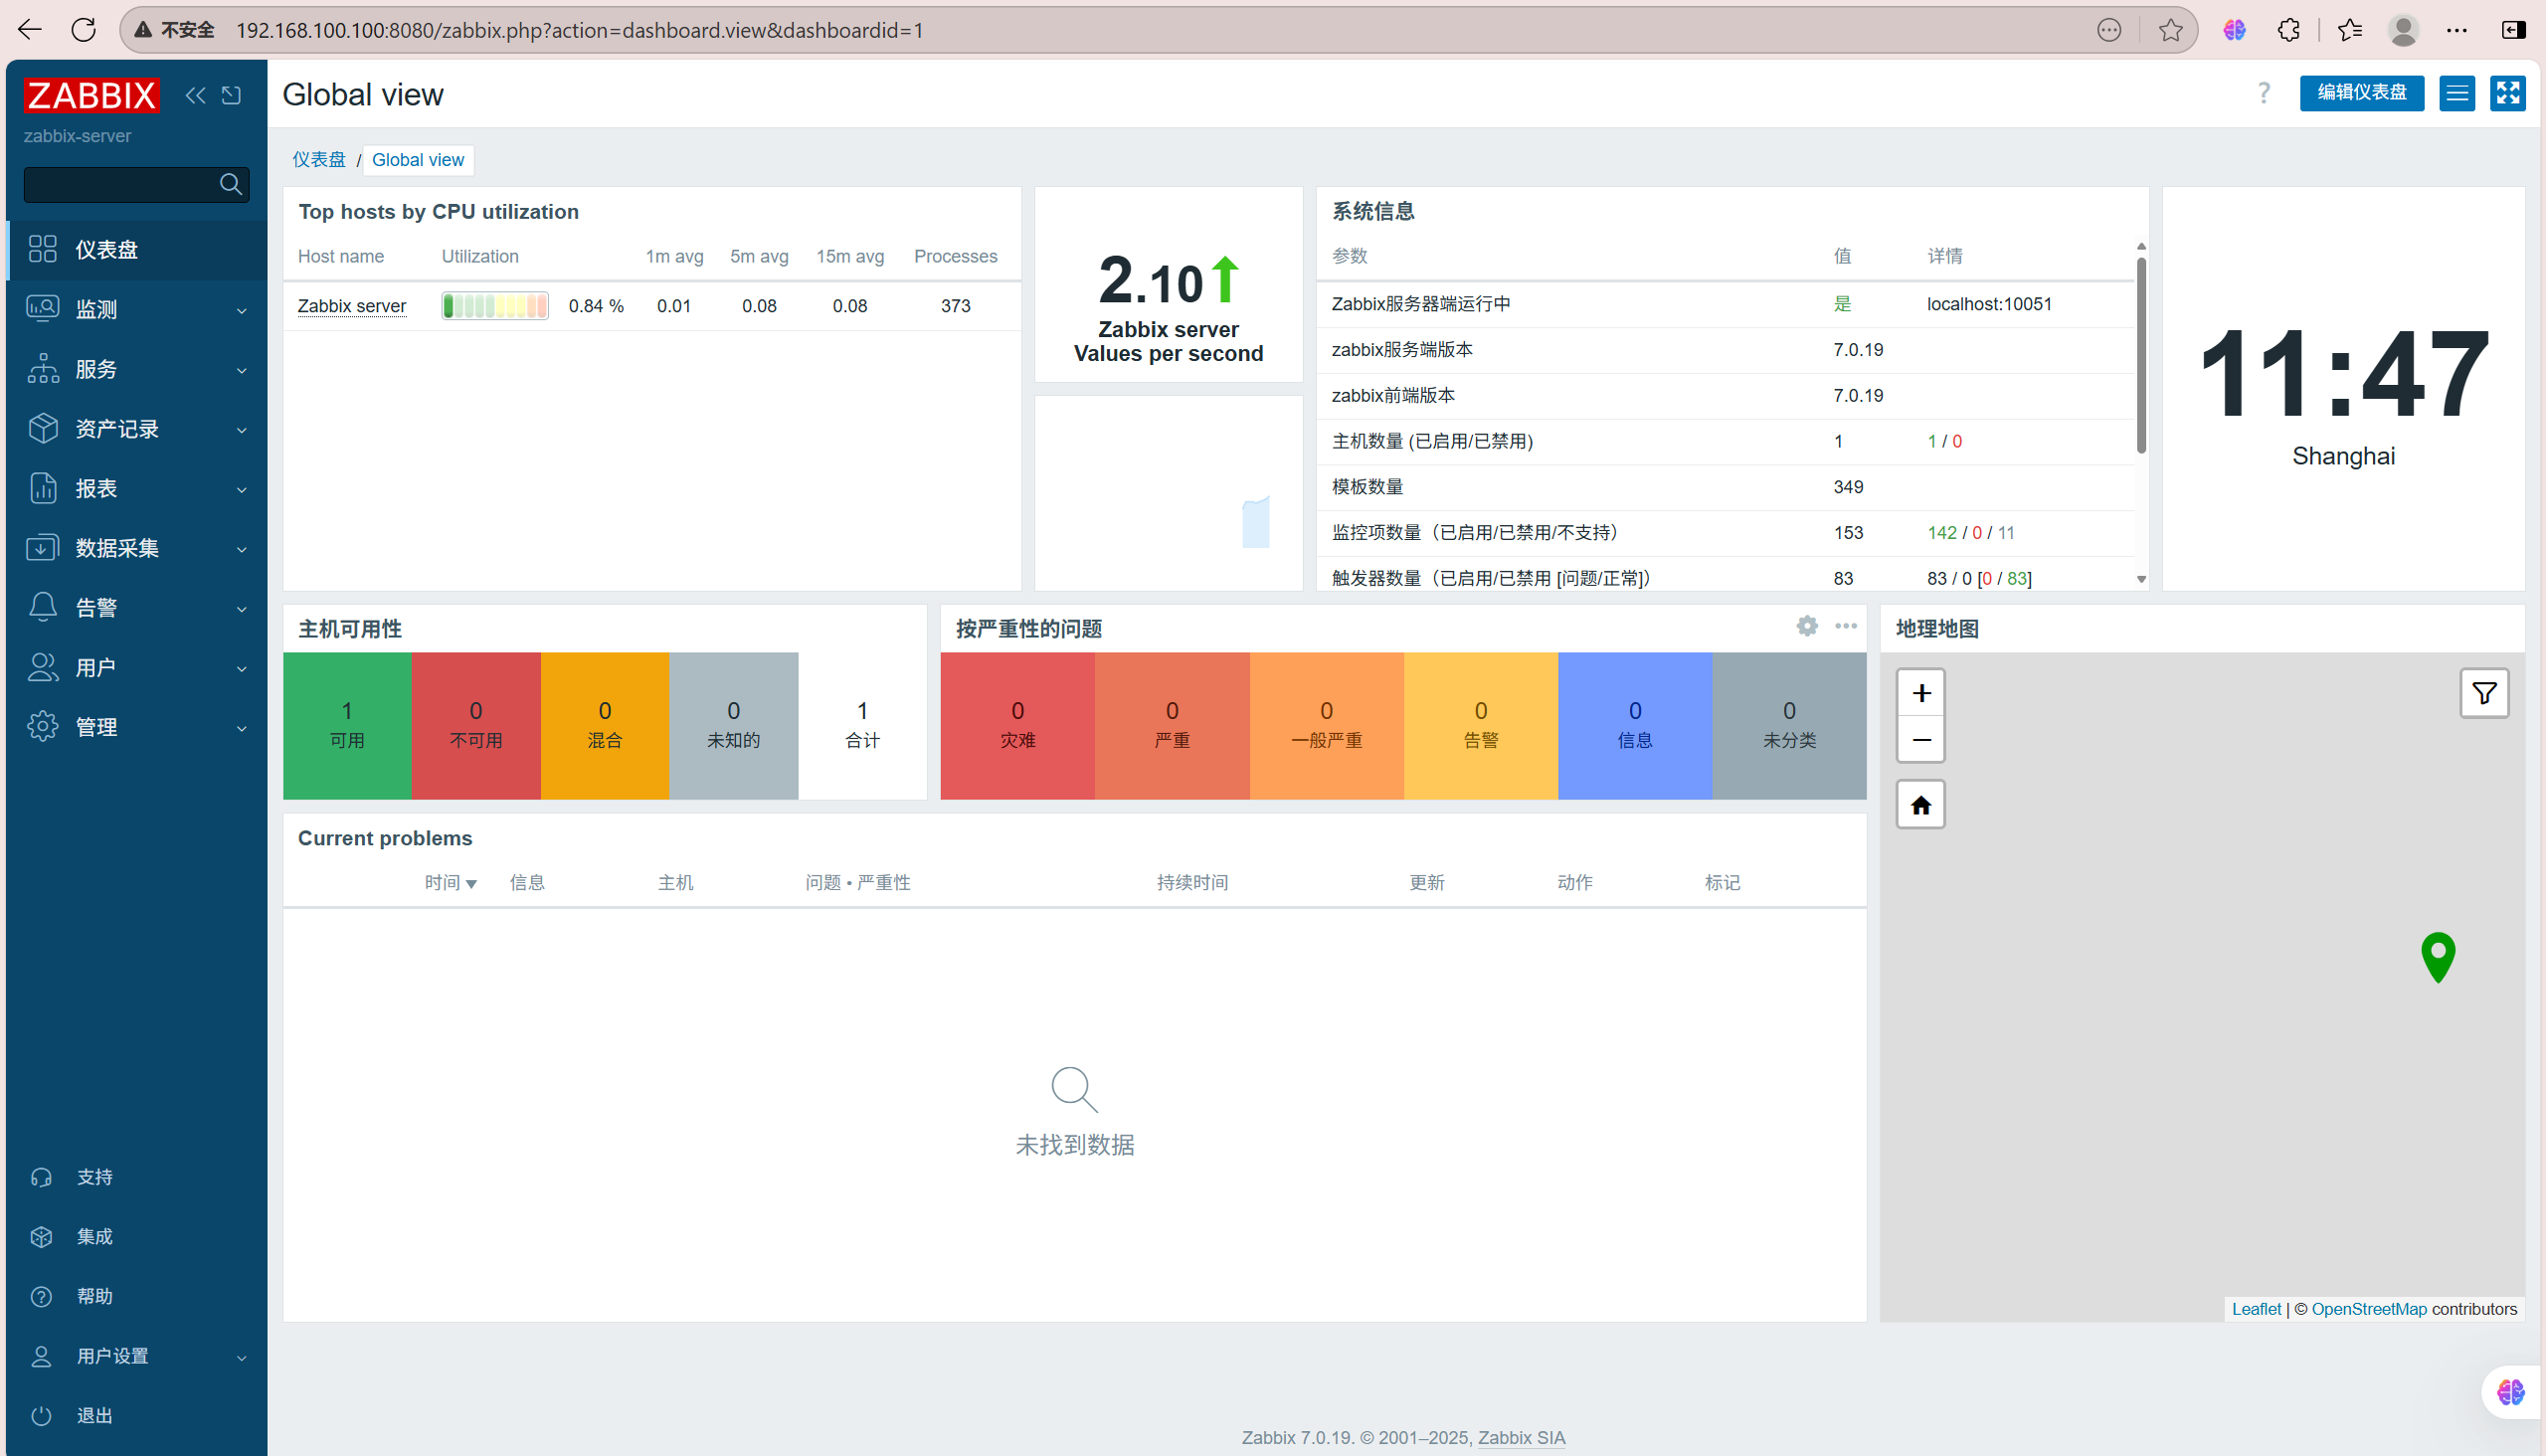Open three-dot menu of severity widget
The image size is (2546, 1456).
(1845, 626)
